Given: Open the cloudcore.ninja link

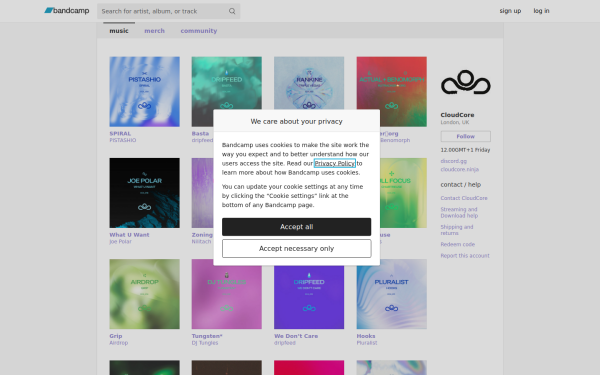Looking at the screenshot, I should click(x=460, y=169).
